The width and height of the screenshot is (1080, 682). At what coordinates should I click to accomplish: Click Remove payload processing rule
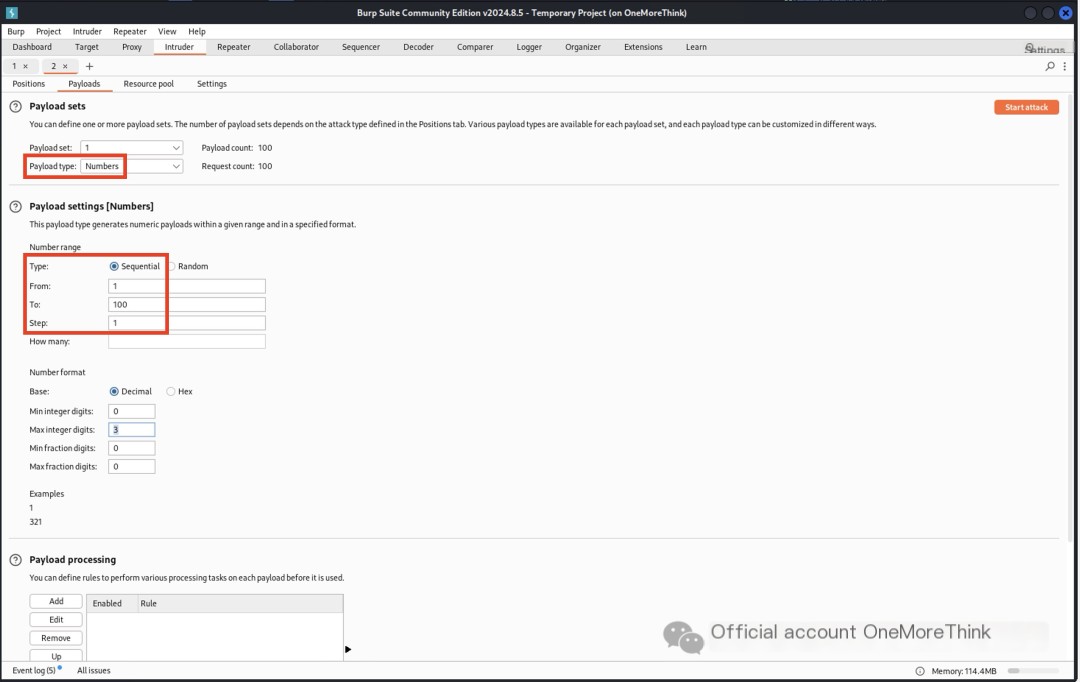point(56,638)
